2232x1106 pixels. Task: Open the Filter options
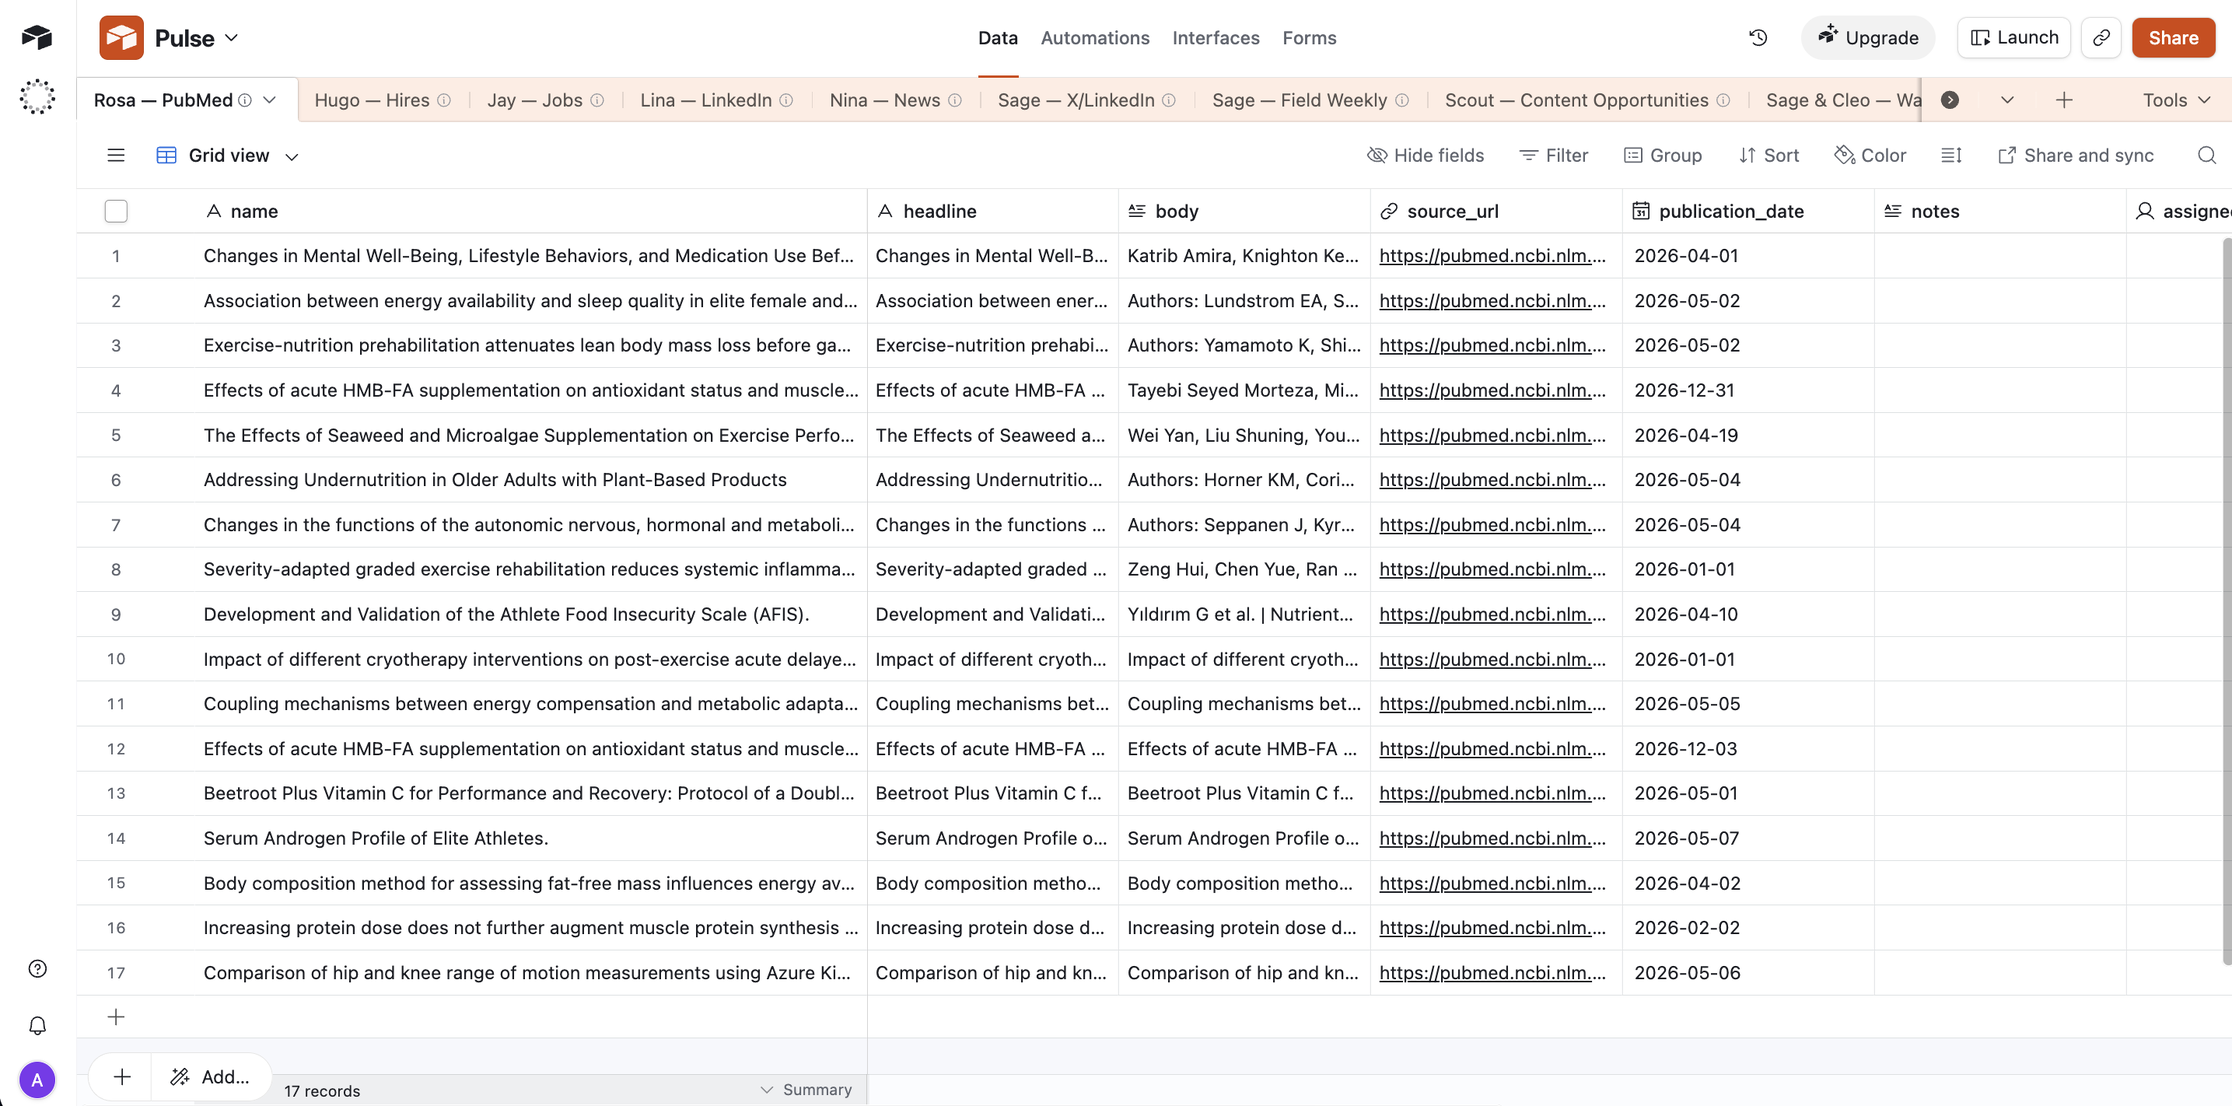1553,155
